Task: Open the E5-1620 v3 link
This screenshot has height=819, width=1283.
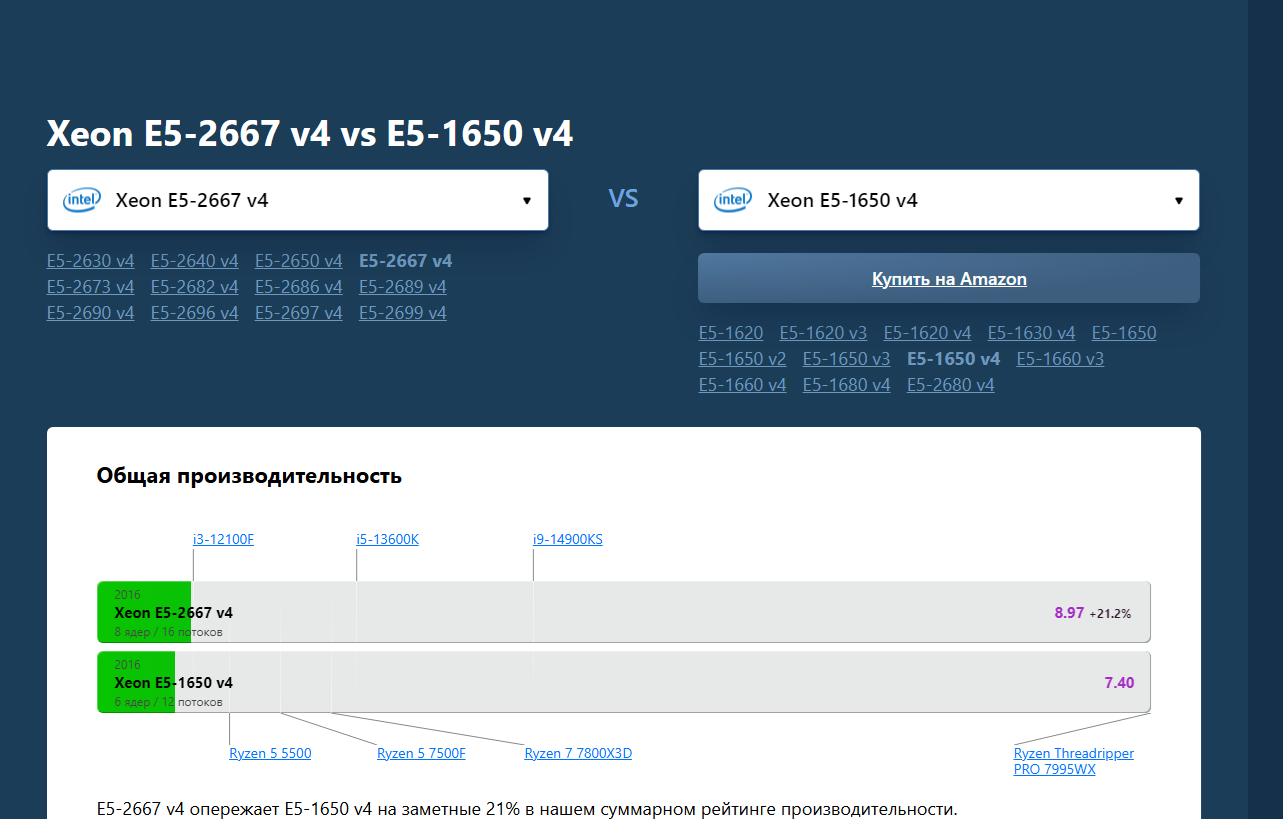Action: [x=823, y=333]
